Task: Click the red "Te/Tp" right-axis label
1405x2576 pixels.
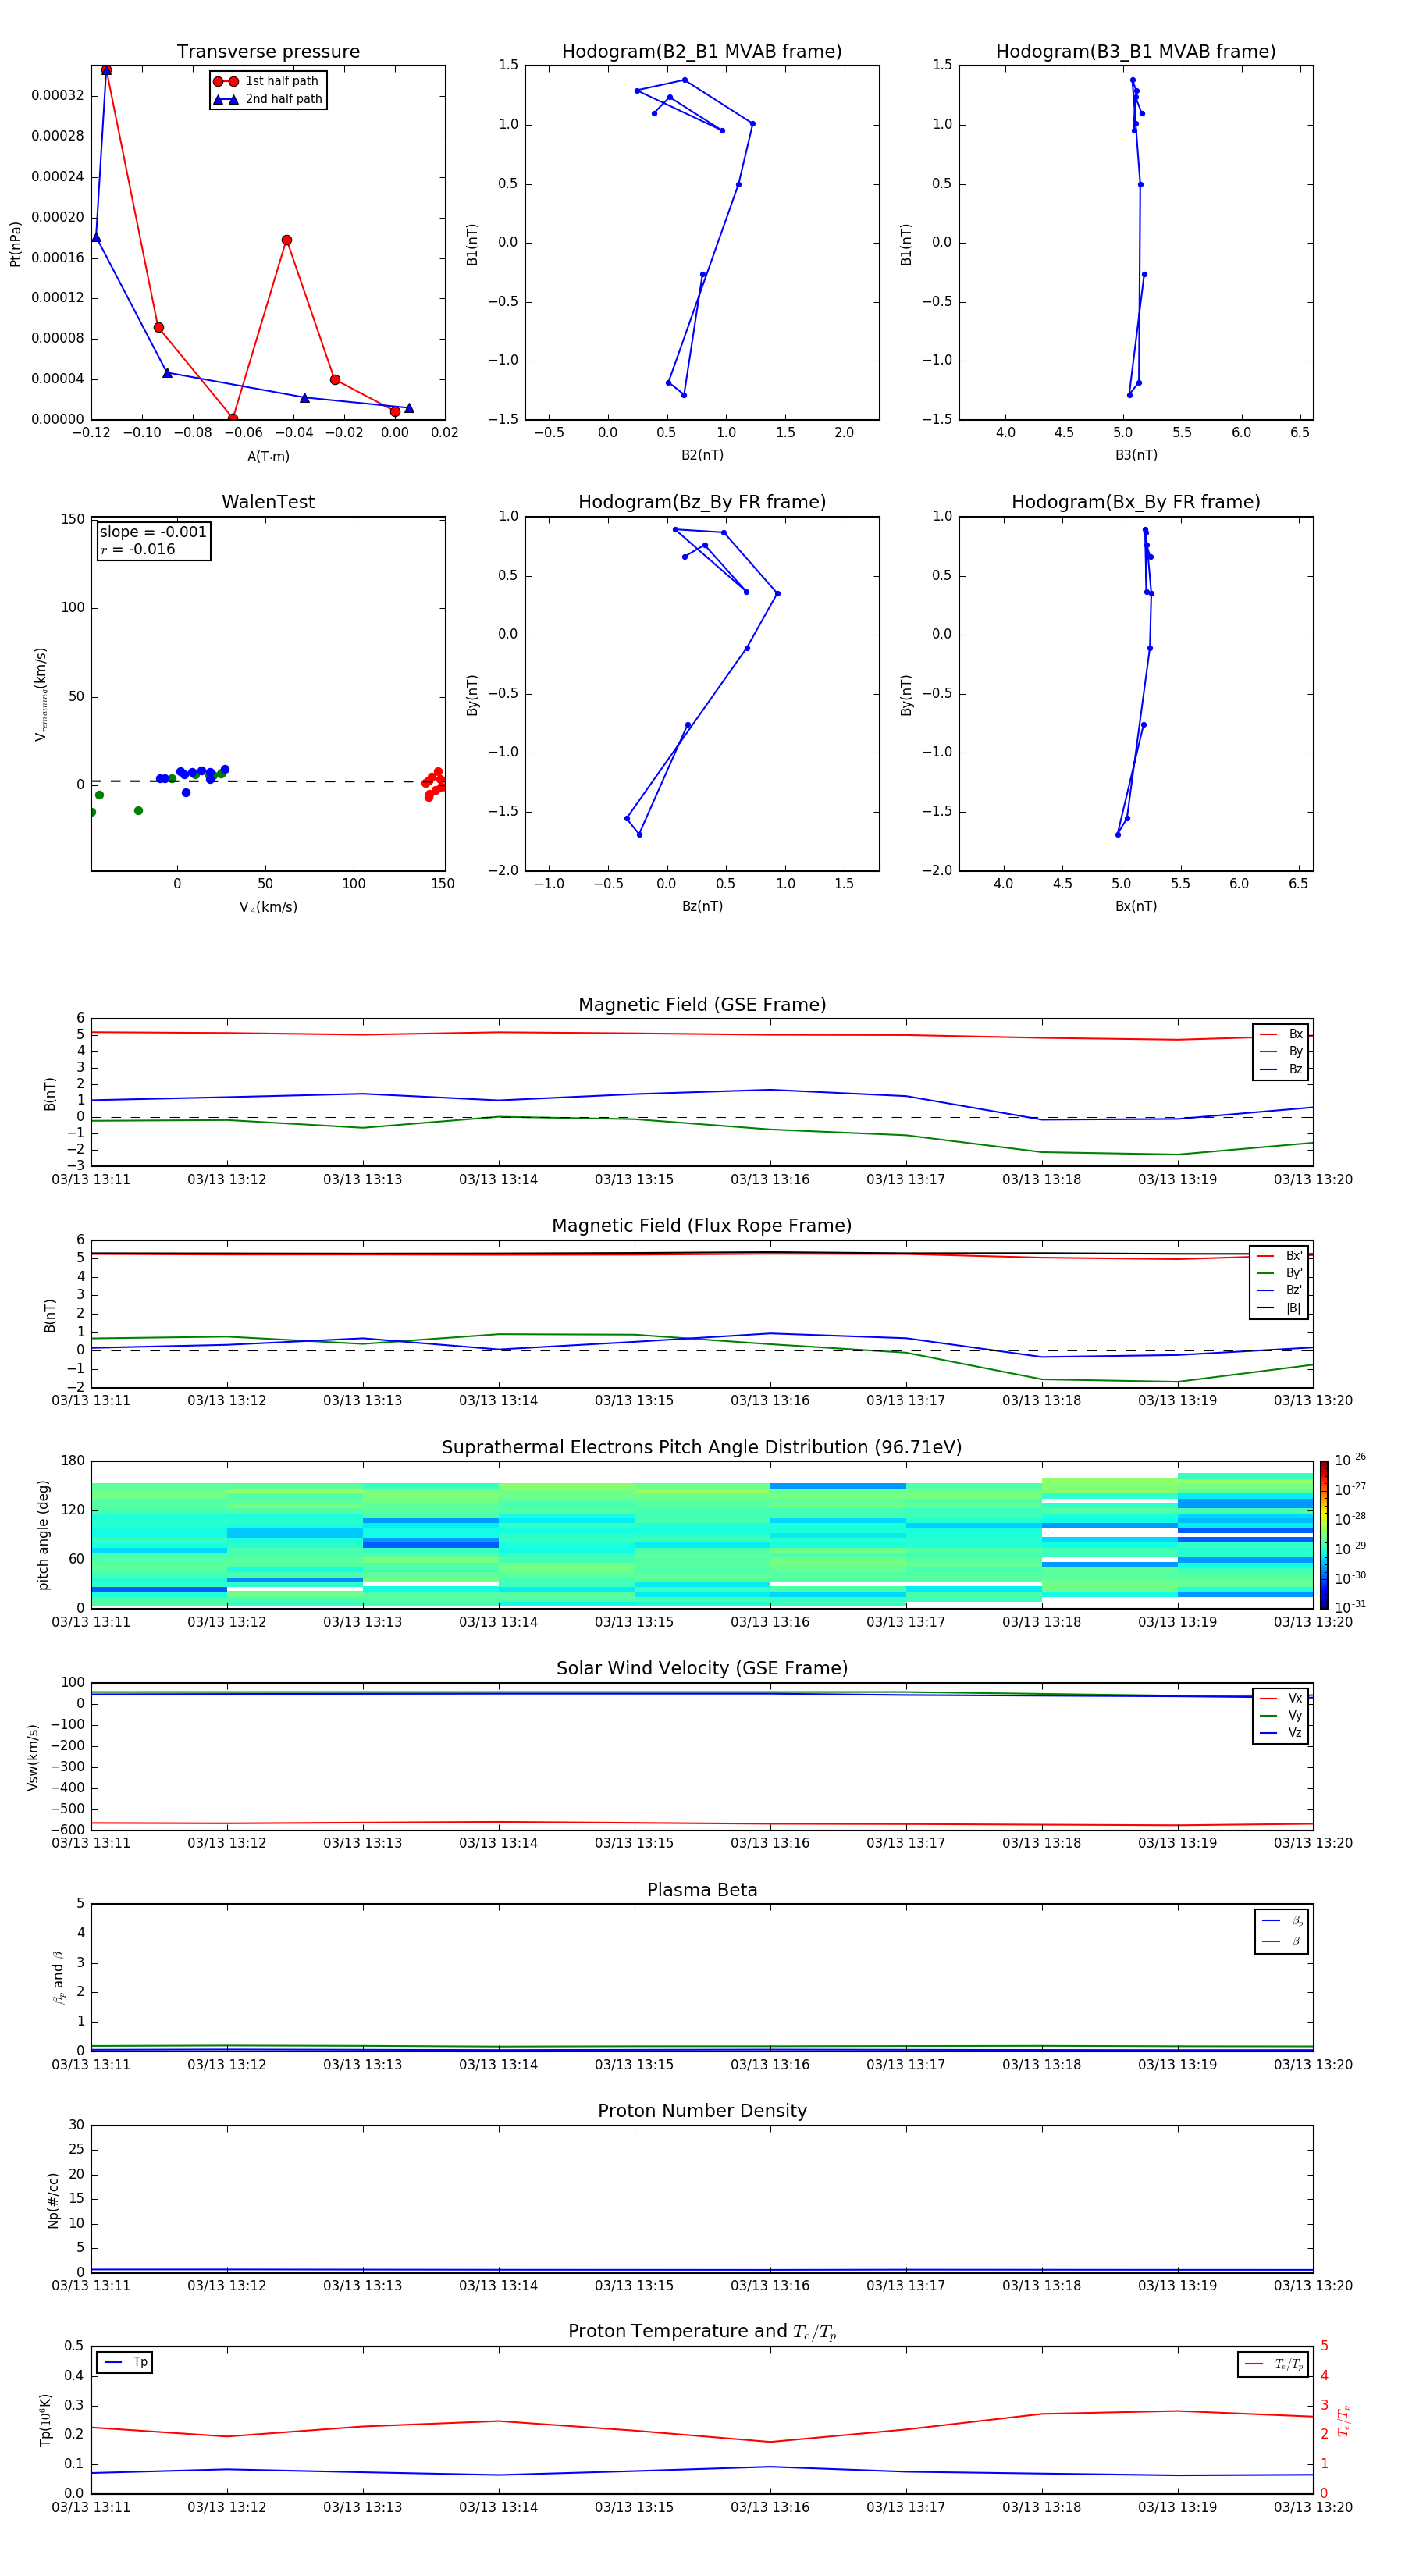Action: (x=1344, y=2420)
